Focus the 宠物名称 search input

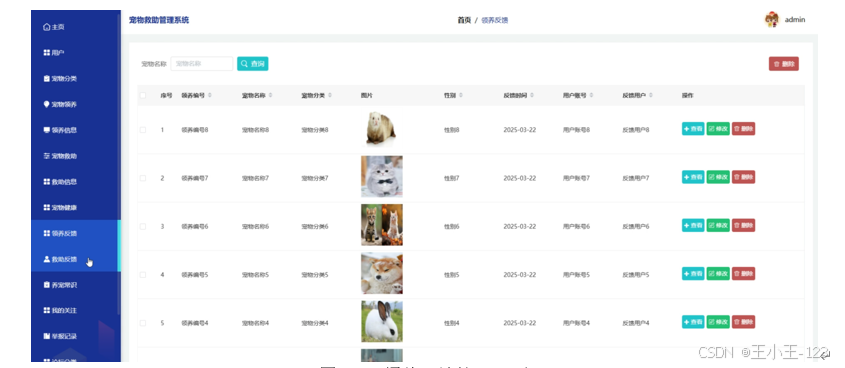tap(202, 64)
